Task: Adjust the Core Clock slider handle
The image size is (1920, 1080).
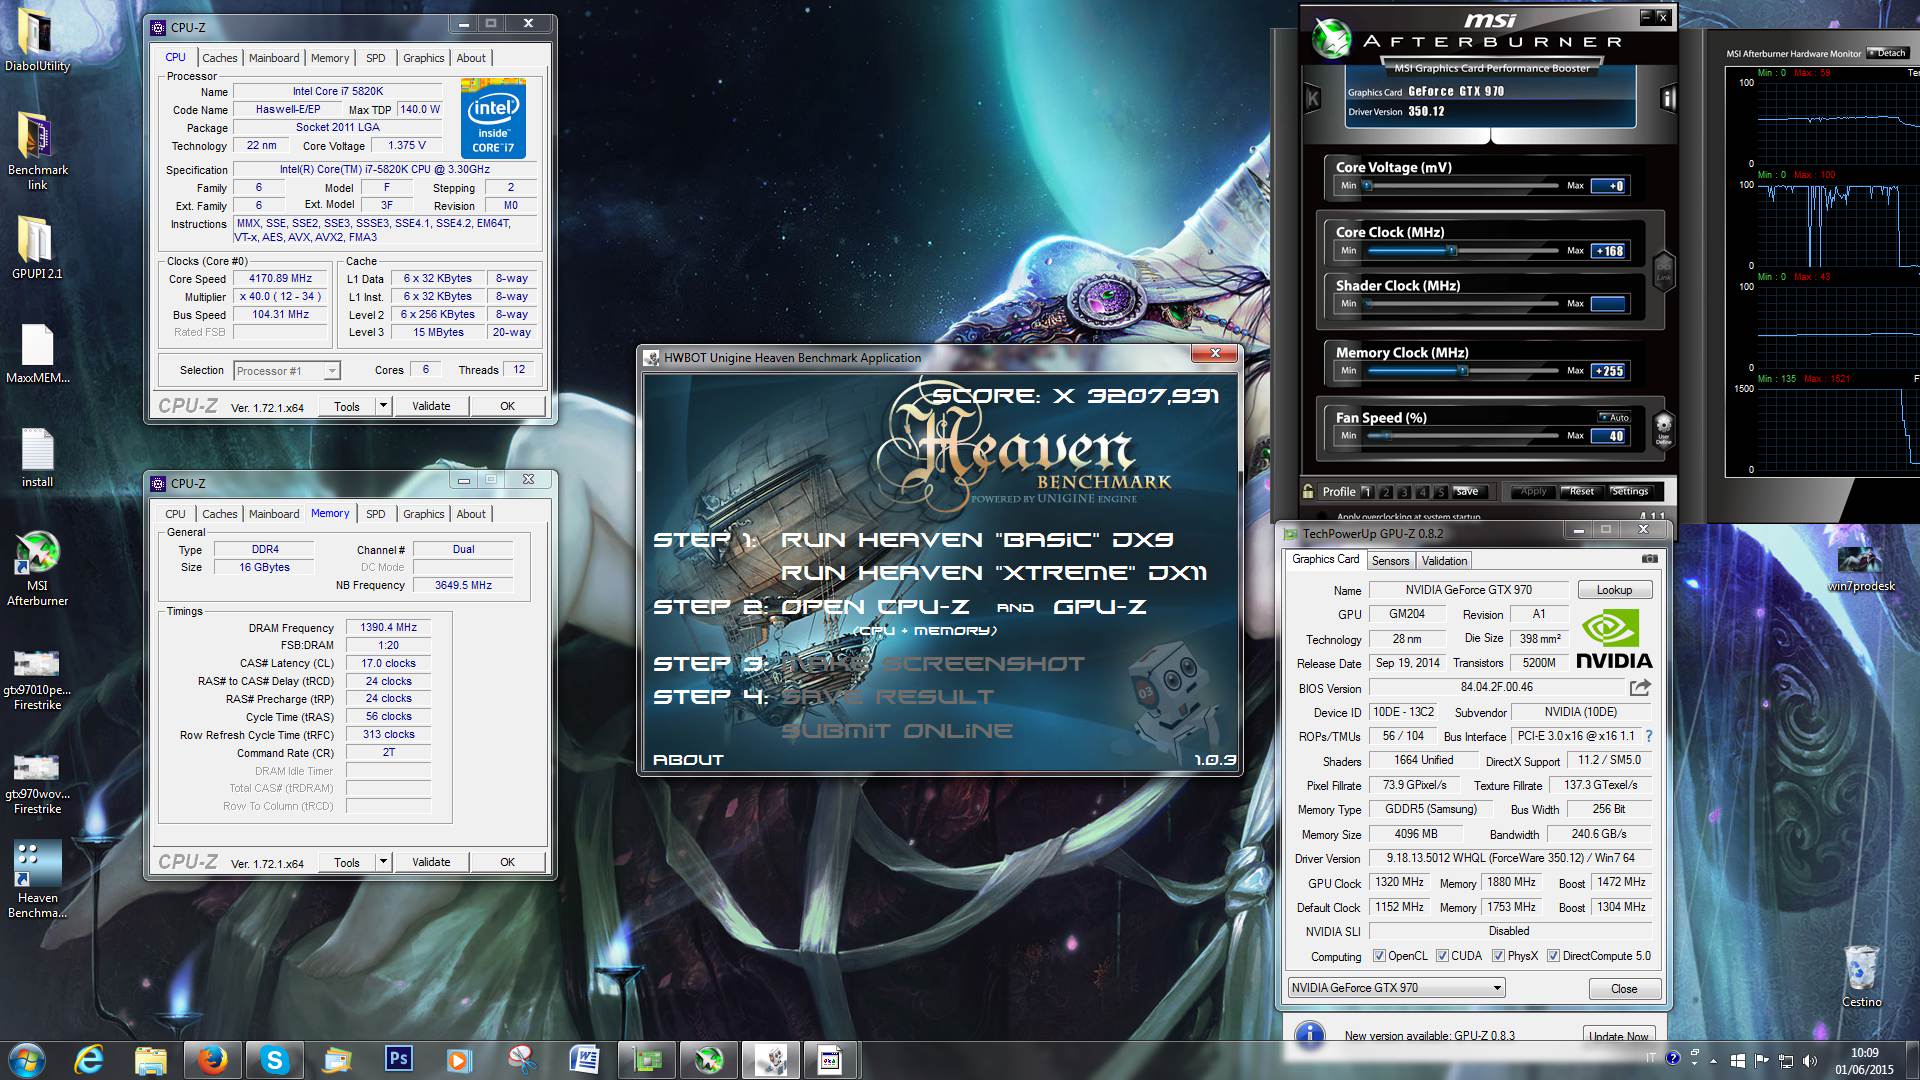Action: [1452, 251]
